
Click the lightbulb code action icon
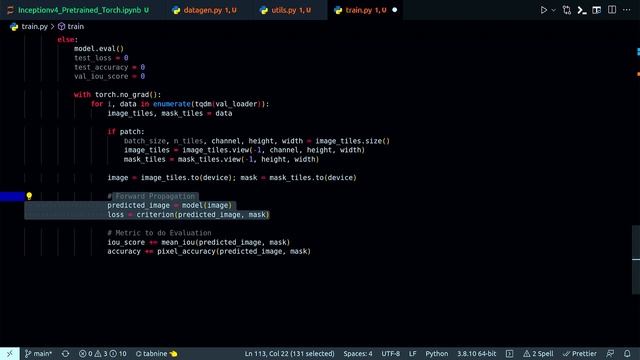[x=29, y=196]
